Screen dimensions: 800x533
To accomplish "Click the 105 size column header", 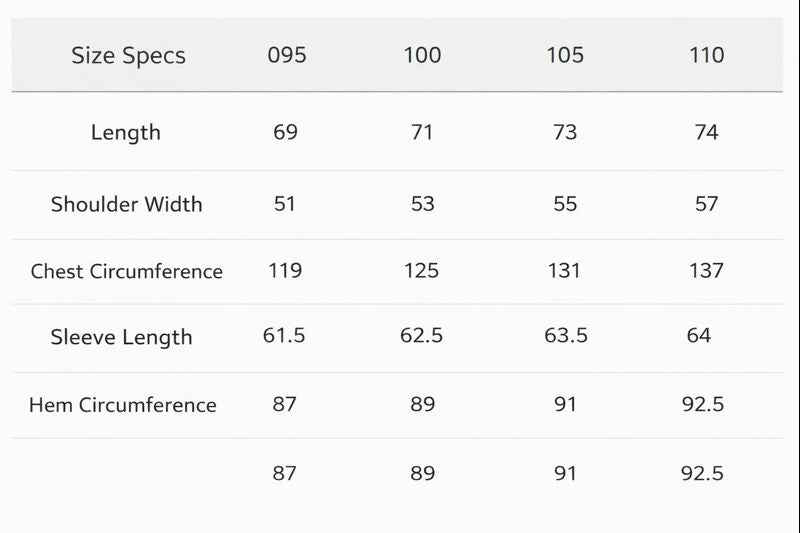I will coord(565,55).
